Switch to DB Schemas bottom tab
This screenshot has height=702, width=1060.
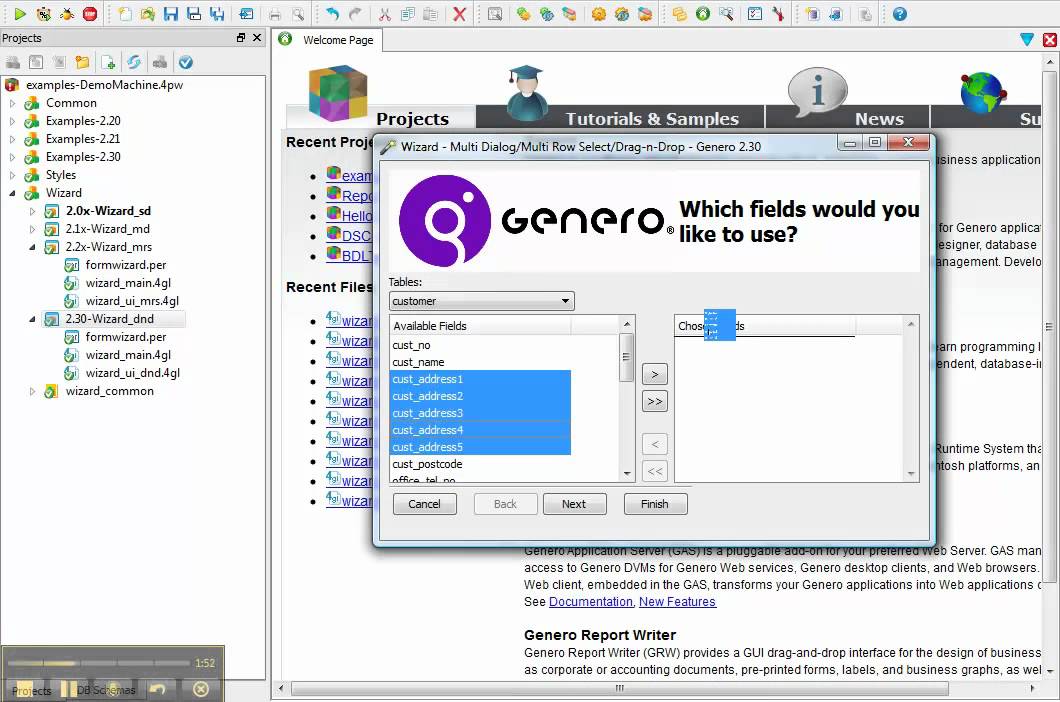105,690
